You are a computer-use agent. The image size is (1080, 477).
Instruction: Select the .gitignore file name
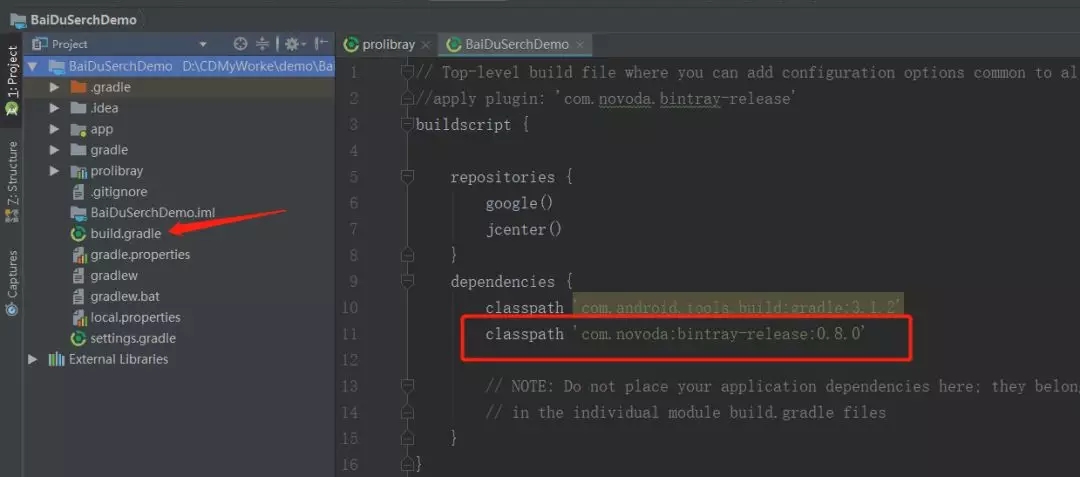click(118, 192)
